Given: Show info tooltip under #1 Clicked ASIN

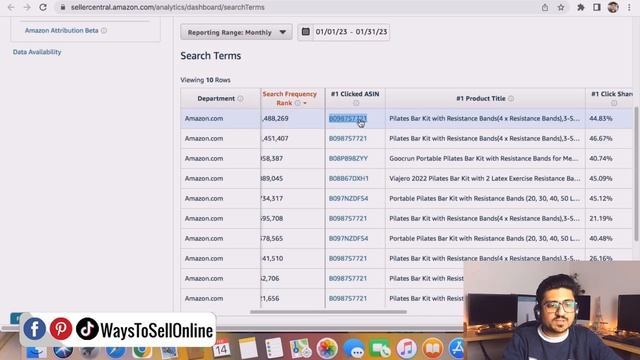Looking at the screenshot, I should pyautogui.click(x=356, y=103).
